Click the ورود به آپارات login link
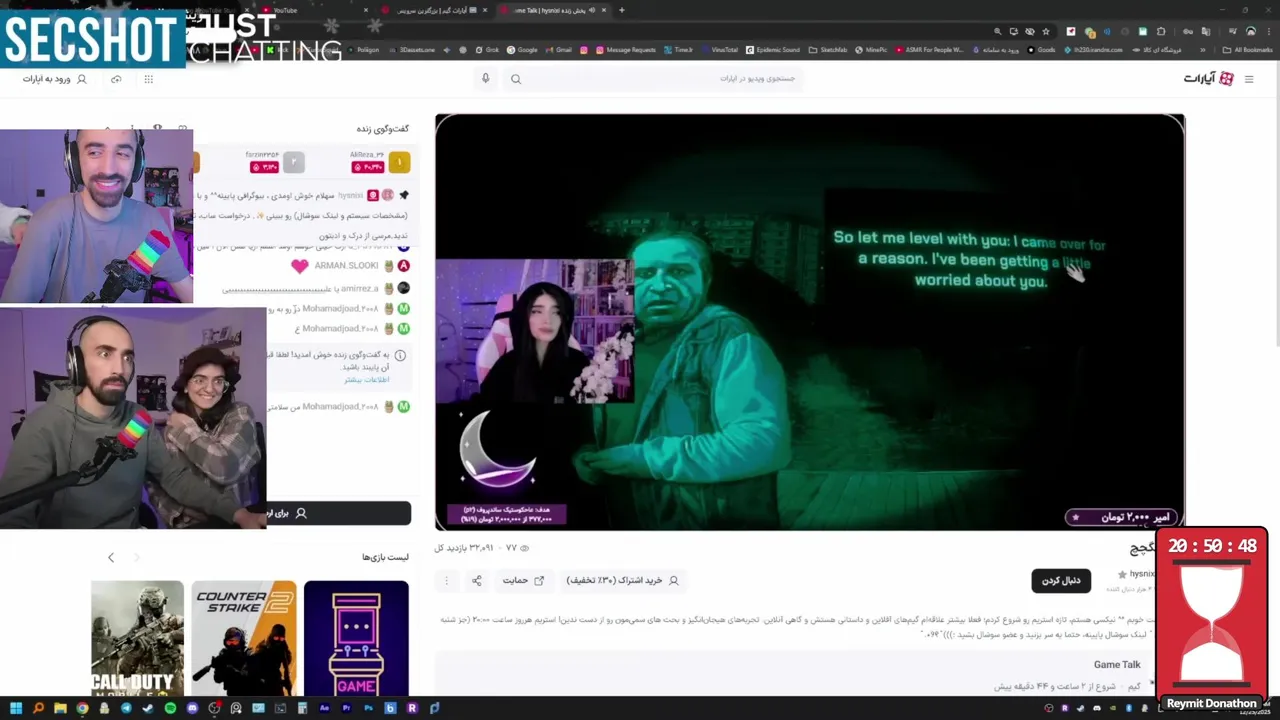The width and height of the screenshot is (1280, 720). point(55,79)
